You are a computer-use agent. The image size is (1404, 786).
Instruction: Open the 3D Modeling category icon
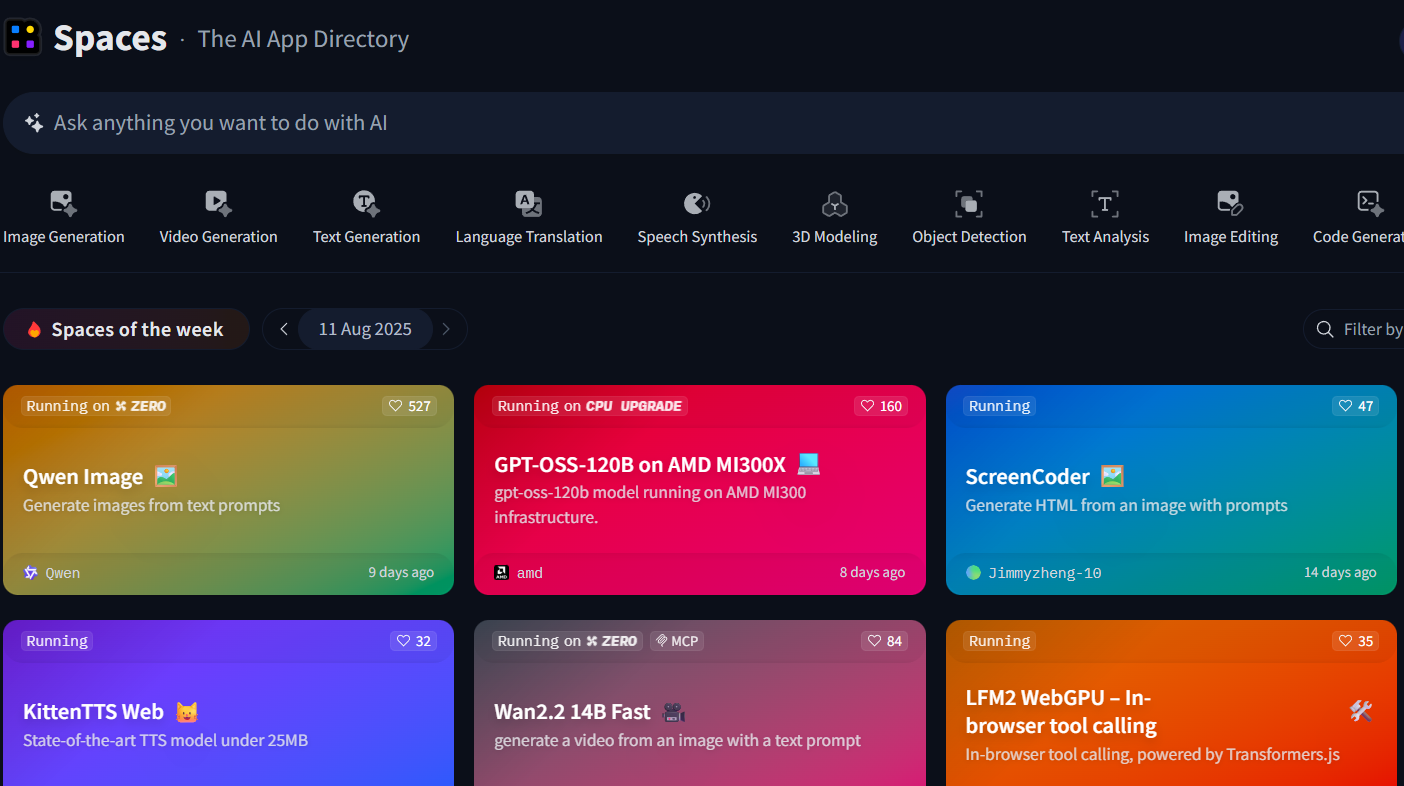[834, 204]
